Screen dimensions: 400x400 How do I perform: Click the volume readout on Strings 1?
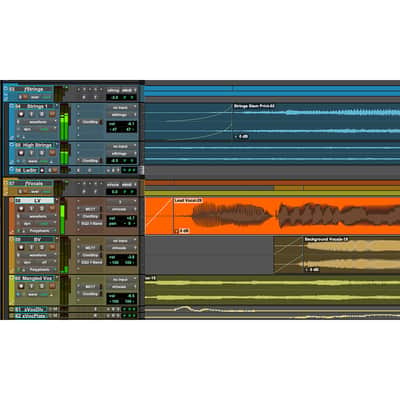tap(122, 124)
